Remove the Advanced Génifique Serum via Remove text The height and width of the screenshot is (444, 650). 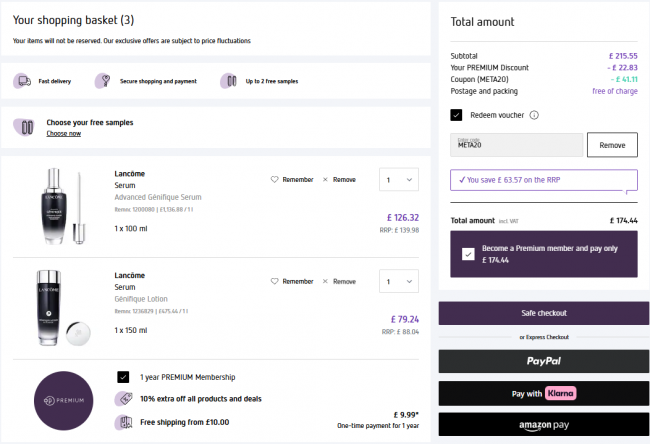click(344, 180)
